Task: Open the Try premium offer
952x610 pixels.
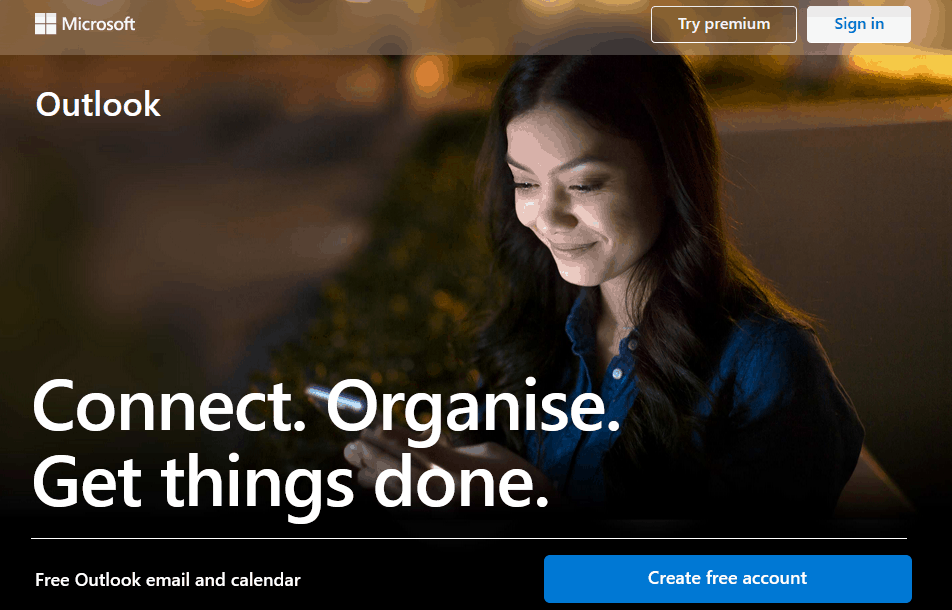Action: tap(724, 24)
